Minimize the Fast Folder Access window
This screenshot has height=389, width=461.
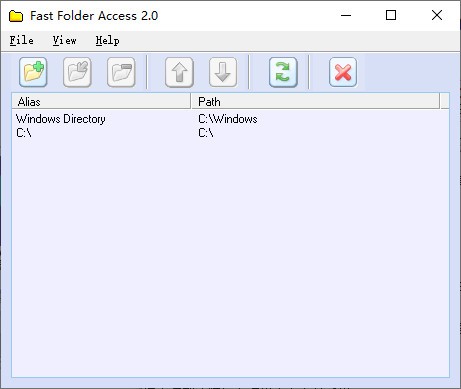point(346,15)
